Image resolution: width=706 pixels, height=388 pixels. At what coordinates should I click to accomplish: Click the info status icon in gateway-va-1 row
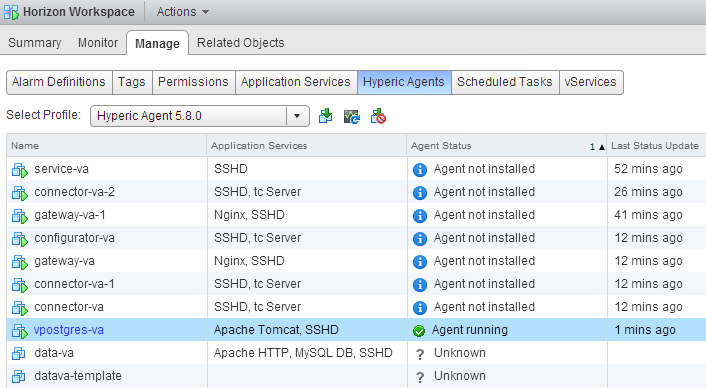[x=420, y=216]
